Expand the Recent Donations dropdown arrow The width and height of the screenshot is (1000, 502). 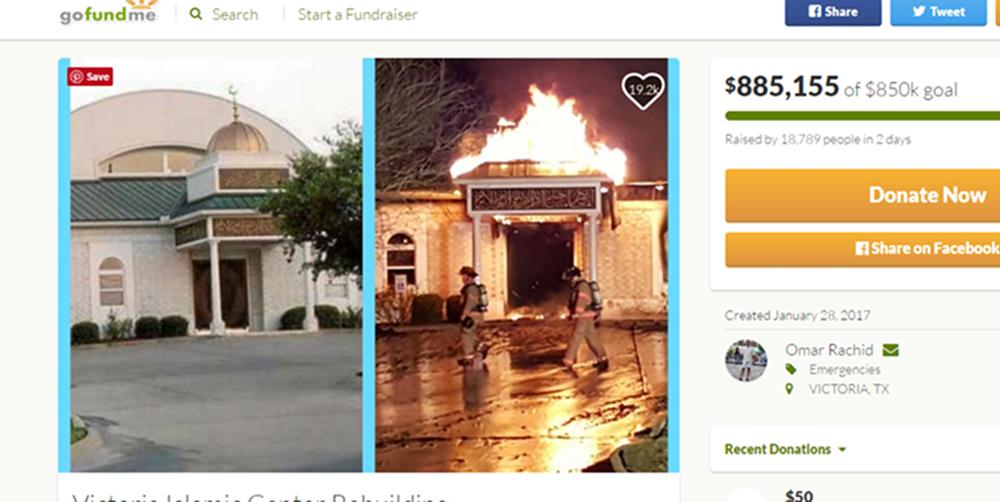pyautogui.click(x=842, y=450)
